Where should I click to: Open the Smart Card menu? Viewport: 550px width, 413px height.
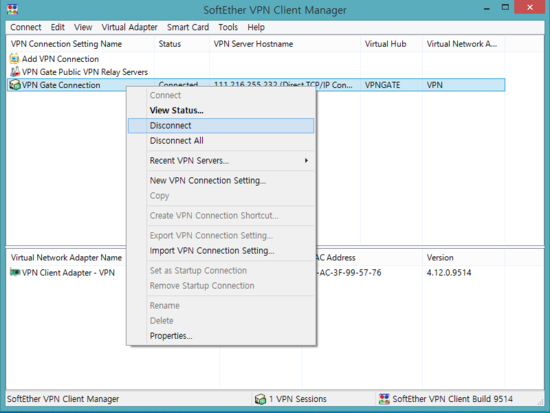pos(188,27)
